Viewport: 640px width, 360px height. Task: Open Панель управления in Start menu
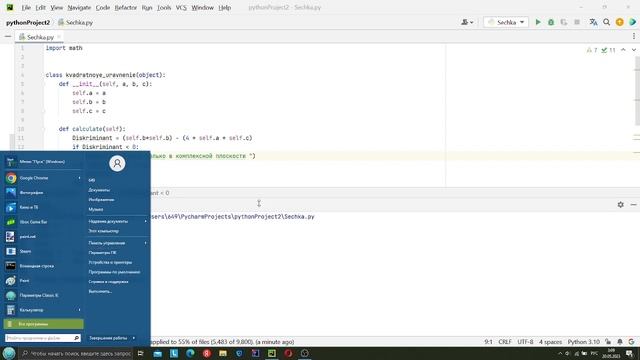tap(118, 243)
